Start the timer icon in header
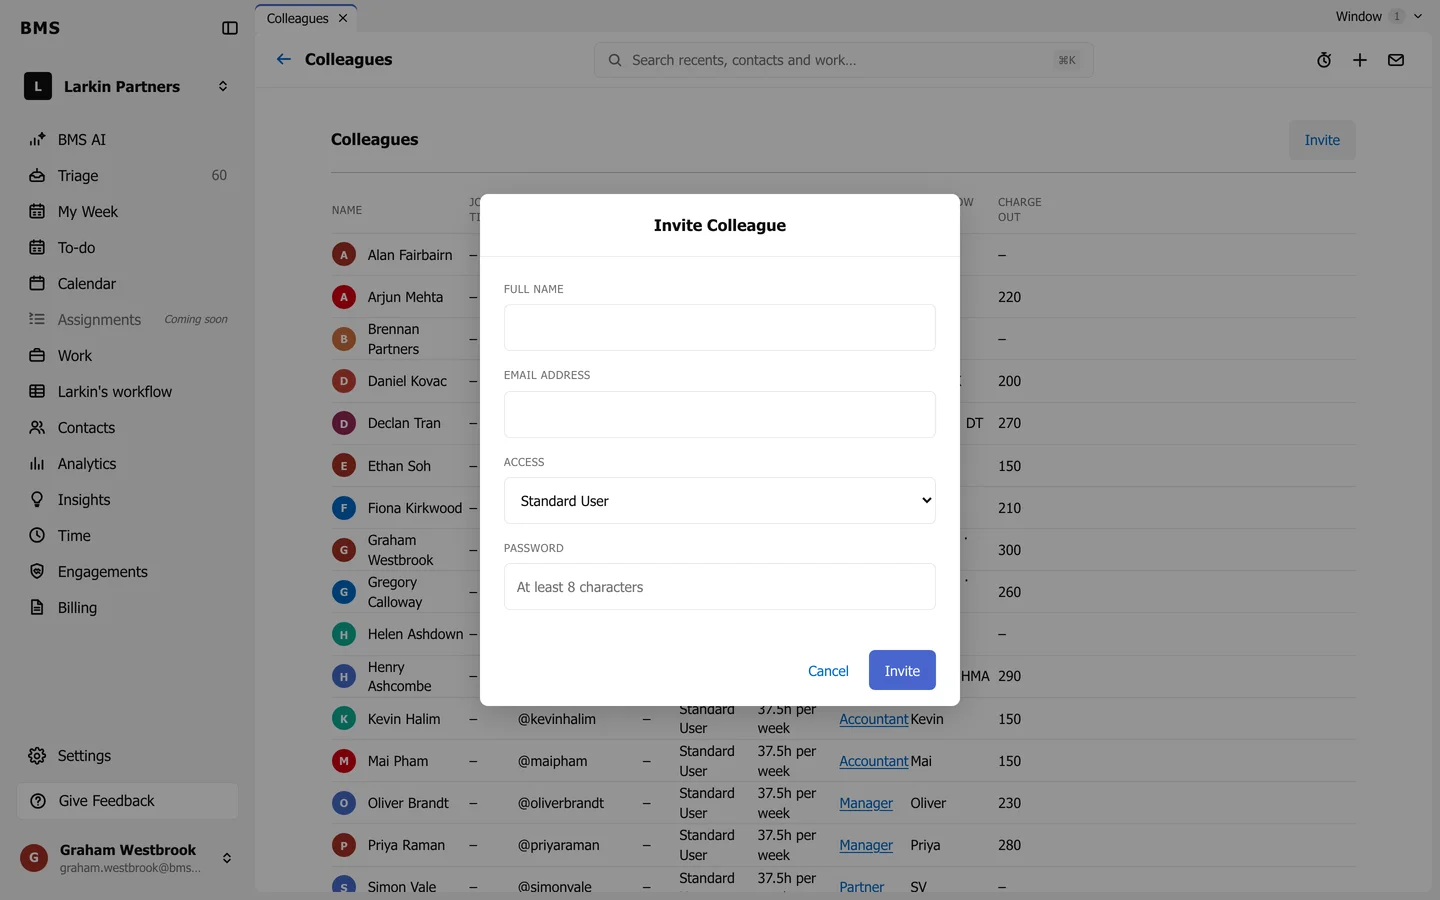Image resolution: width=1440 pixels, height=900 pixels. pos(1324,60)
